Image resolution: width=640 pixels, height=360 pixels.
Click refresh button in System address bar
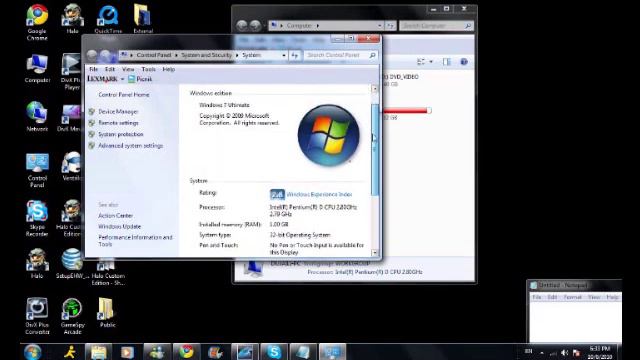[295, 55]
